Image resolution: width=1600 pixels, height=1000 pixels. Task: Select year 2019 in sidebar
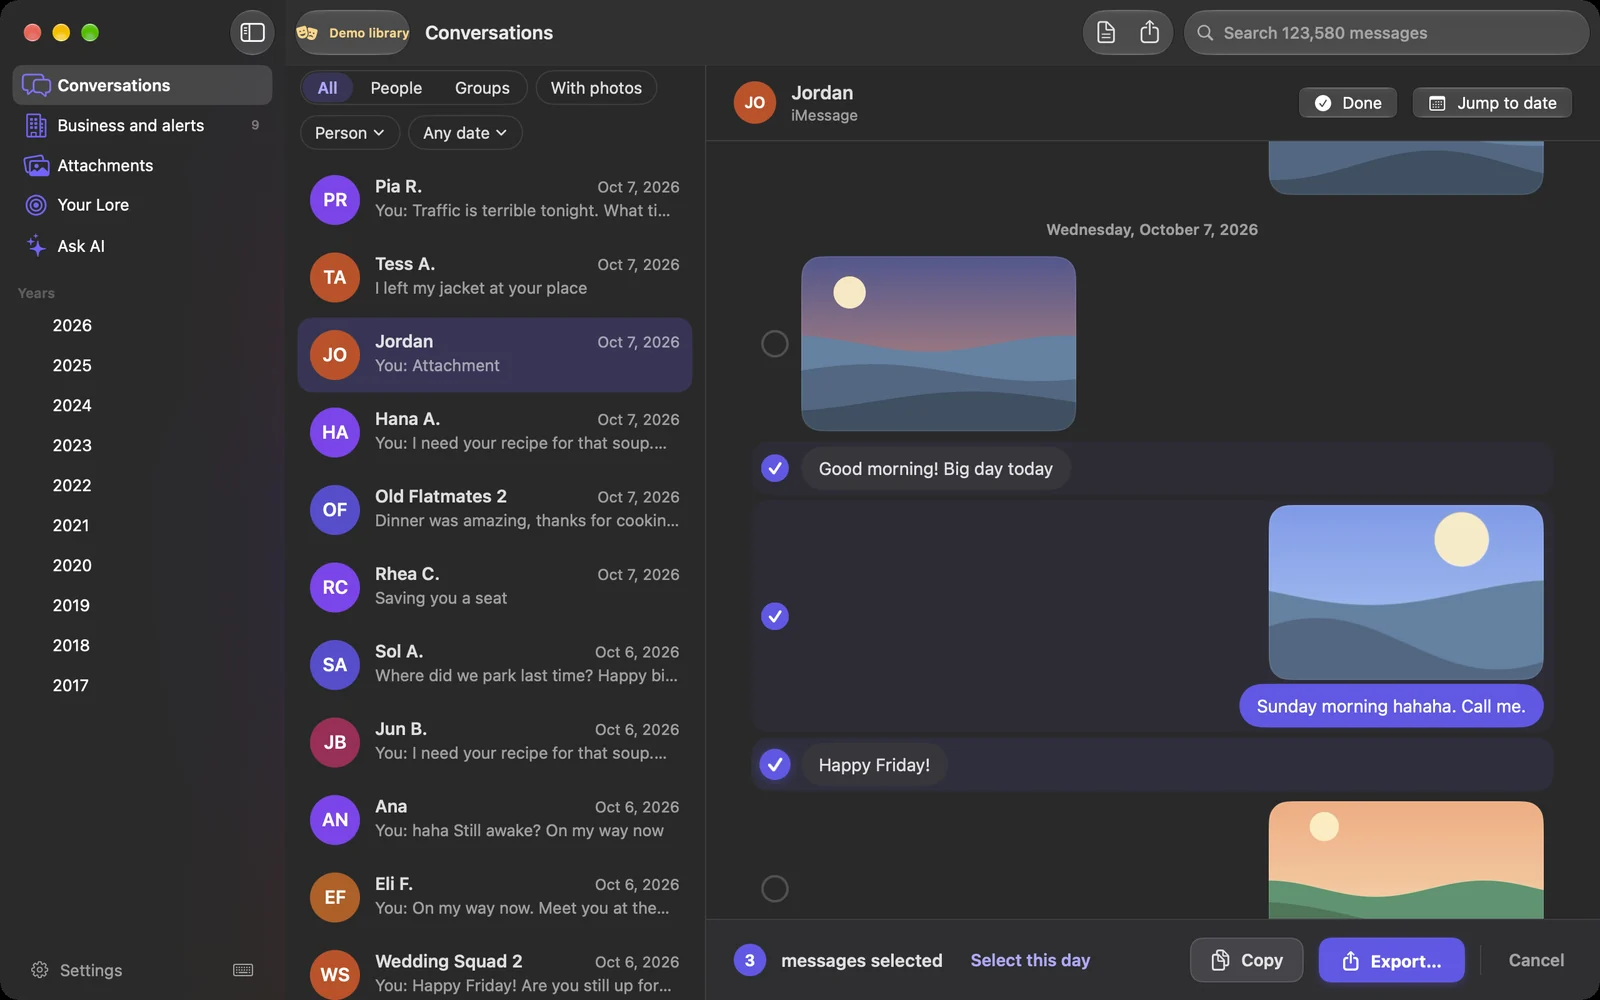tap(72, 605)
